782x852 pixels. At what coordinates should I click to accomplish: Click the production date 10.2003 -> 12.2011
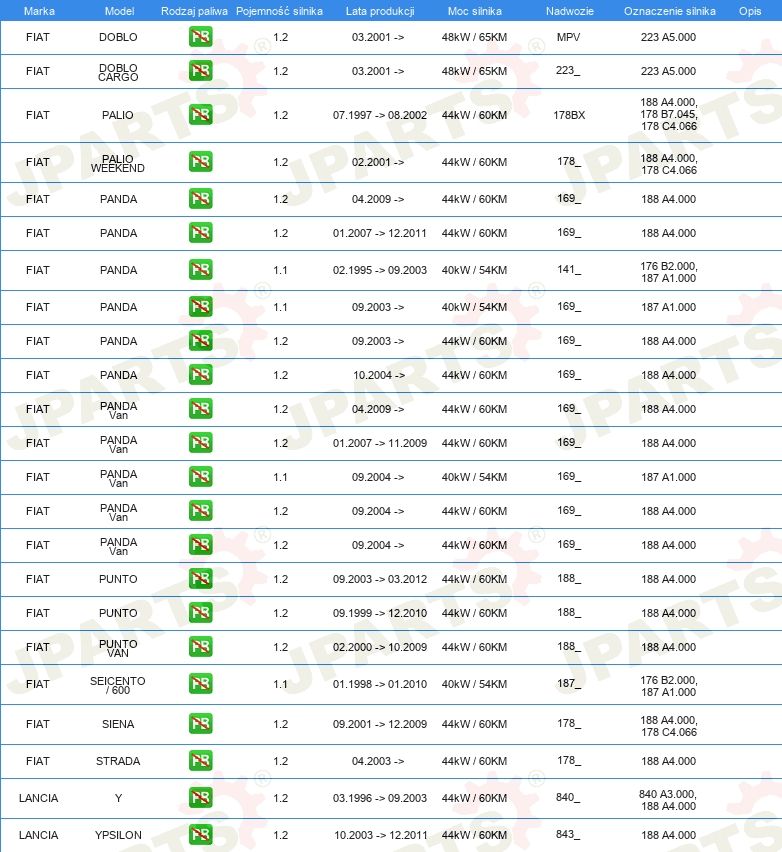point(380,835)
